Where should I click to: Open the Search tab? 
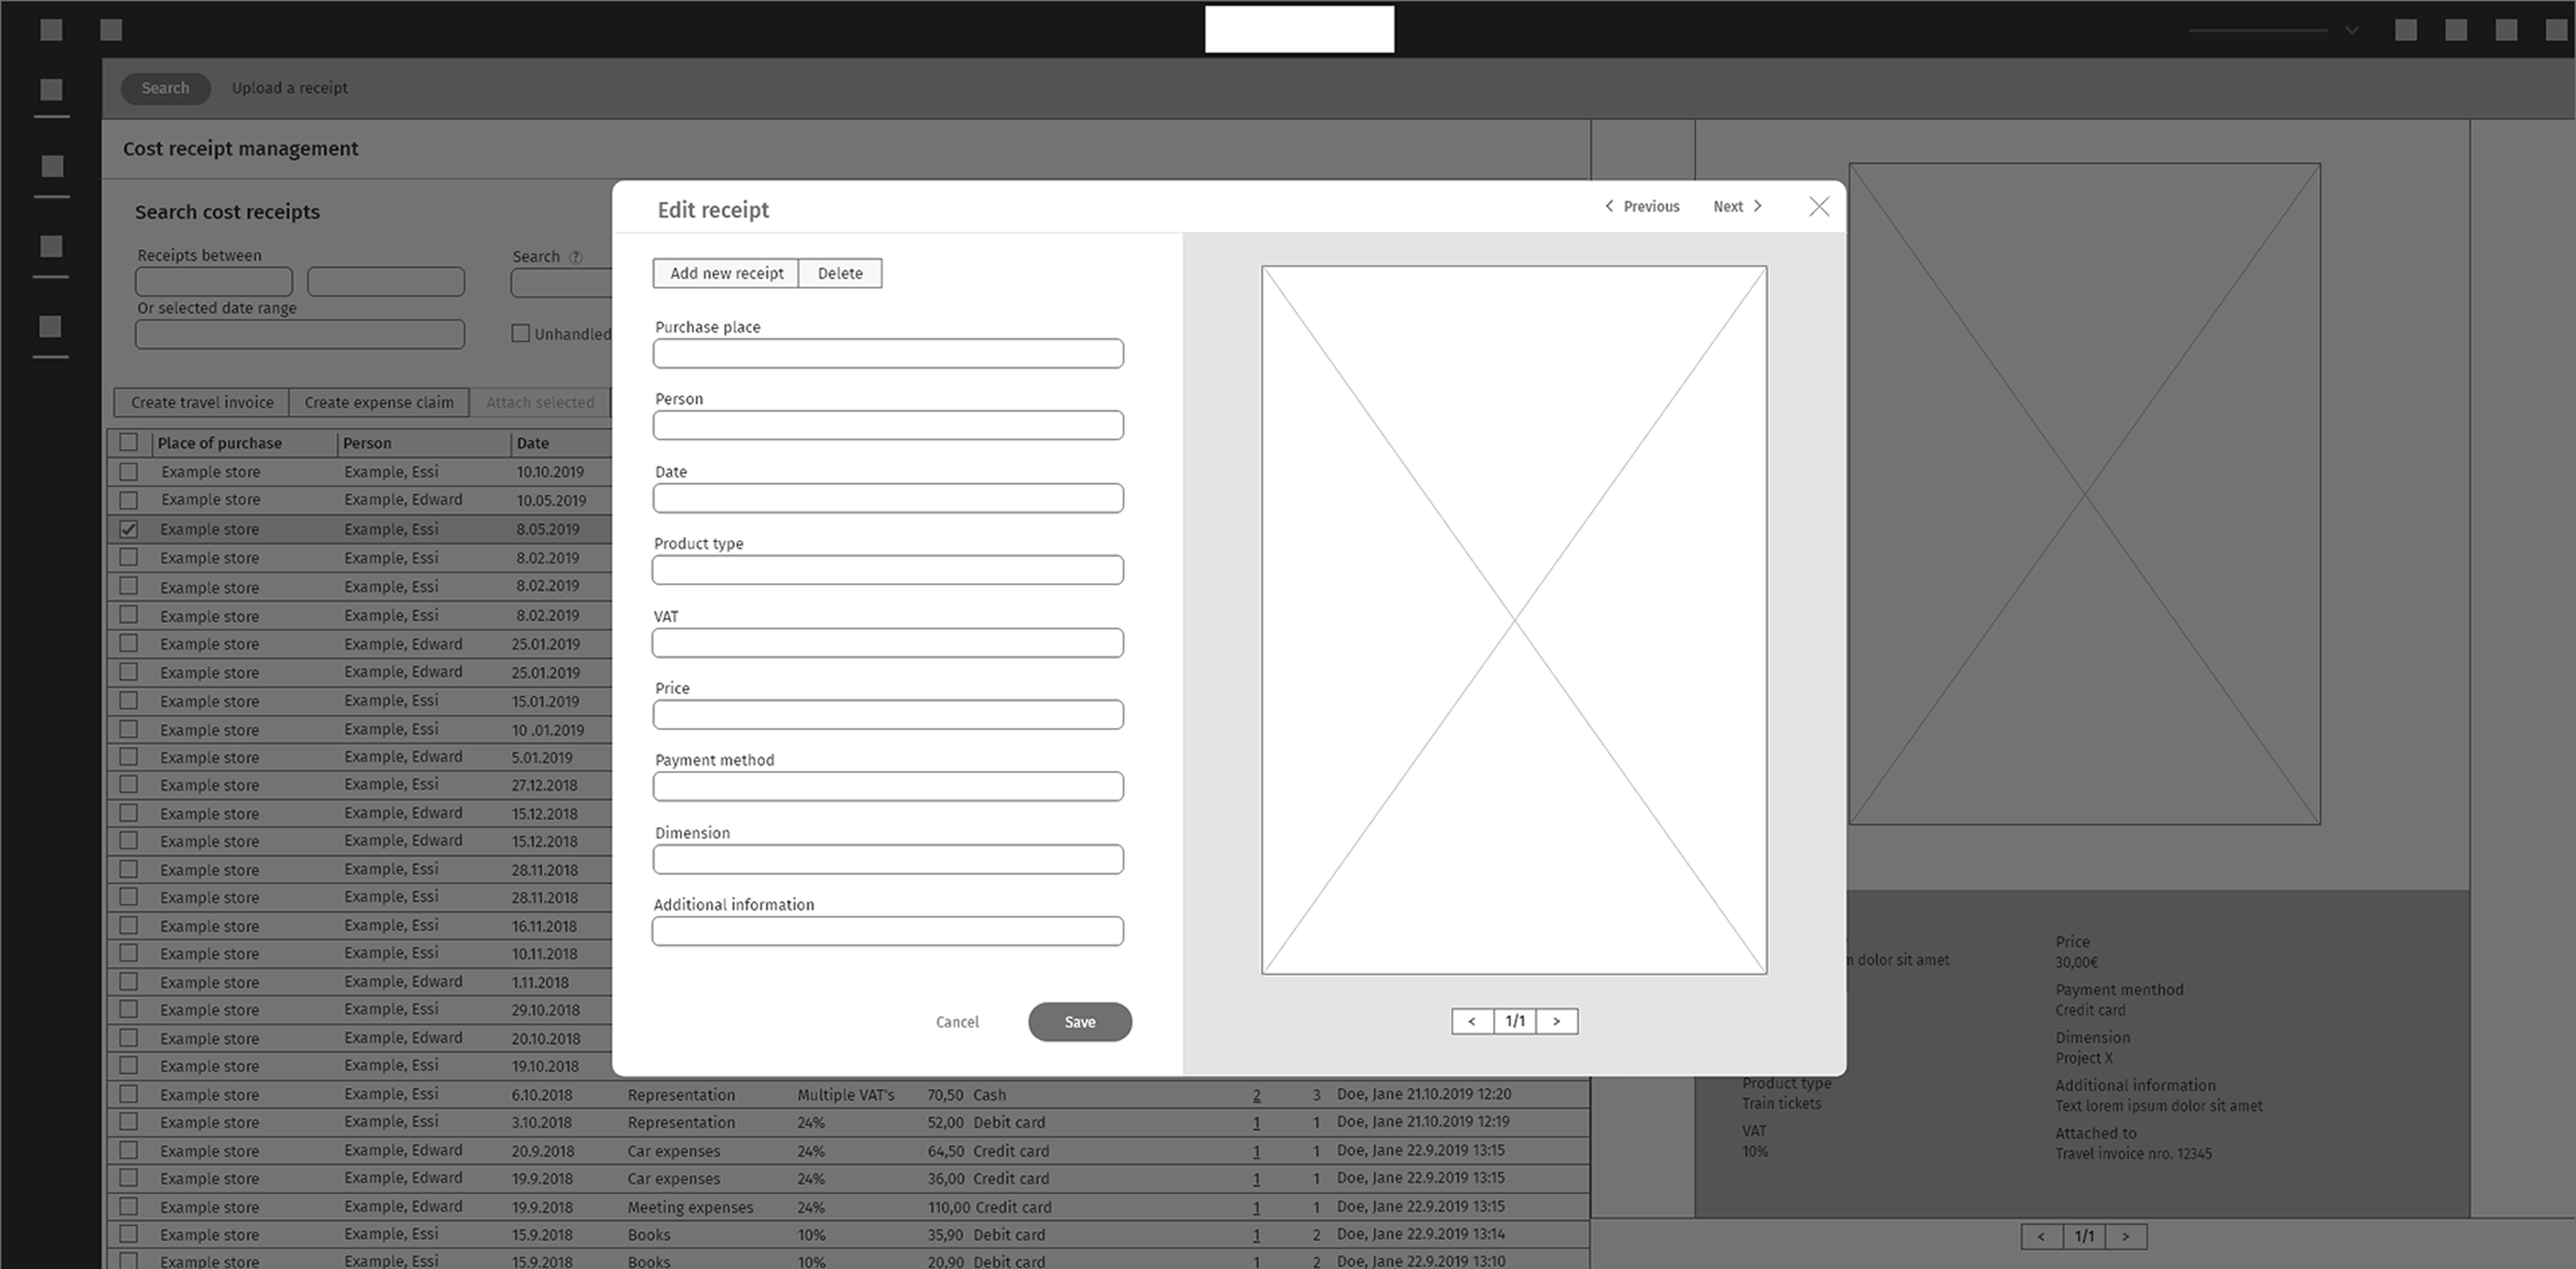165,88
